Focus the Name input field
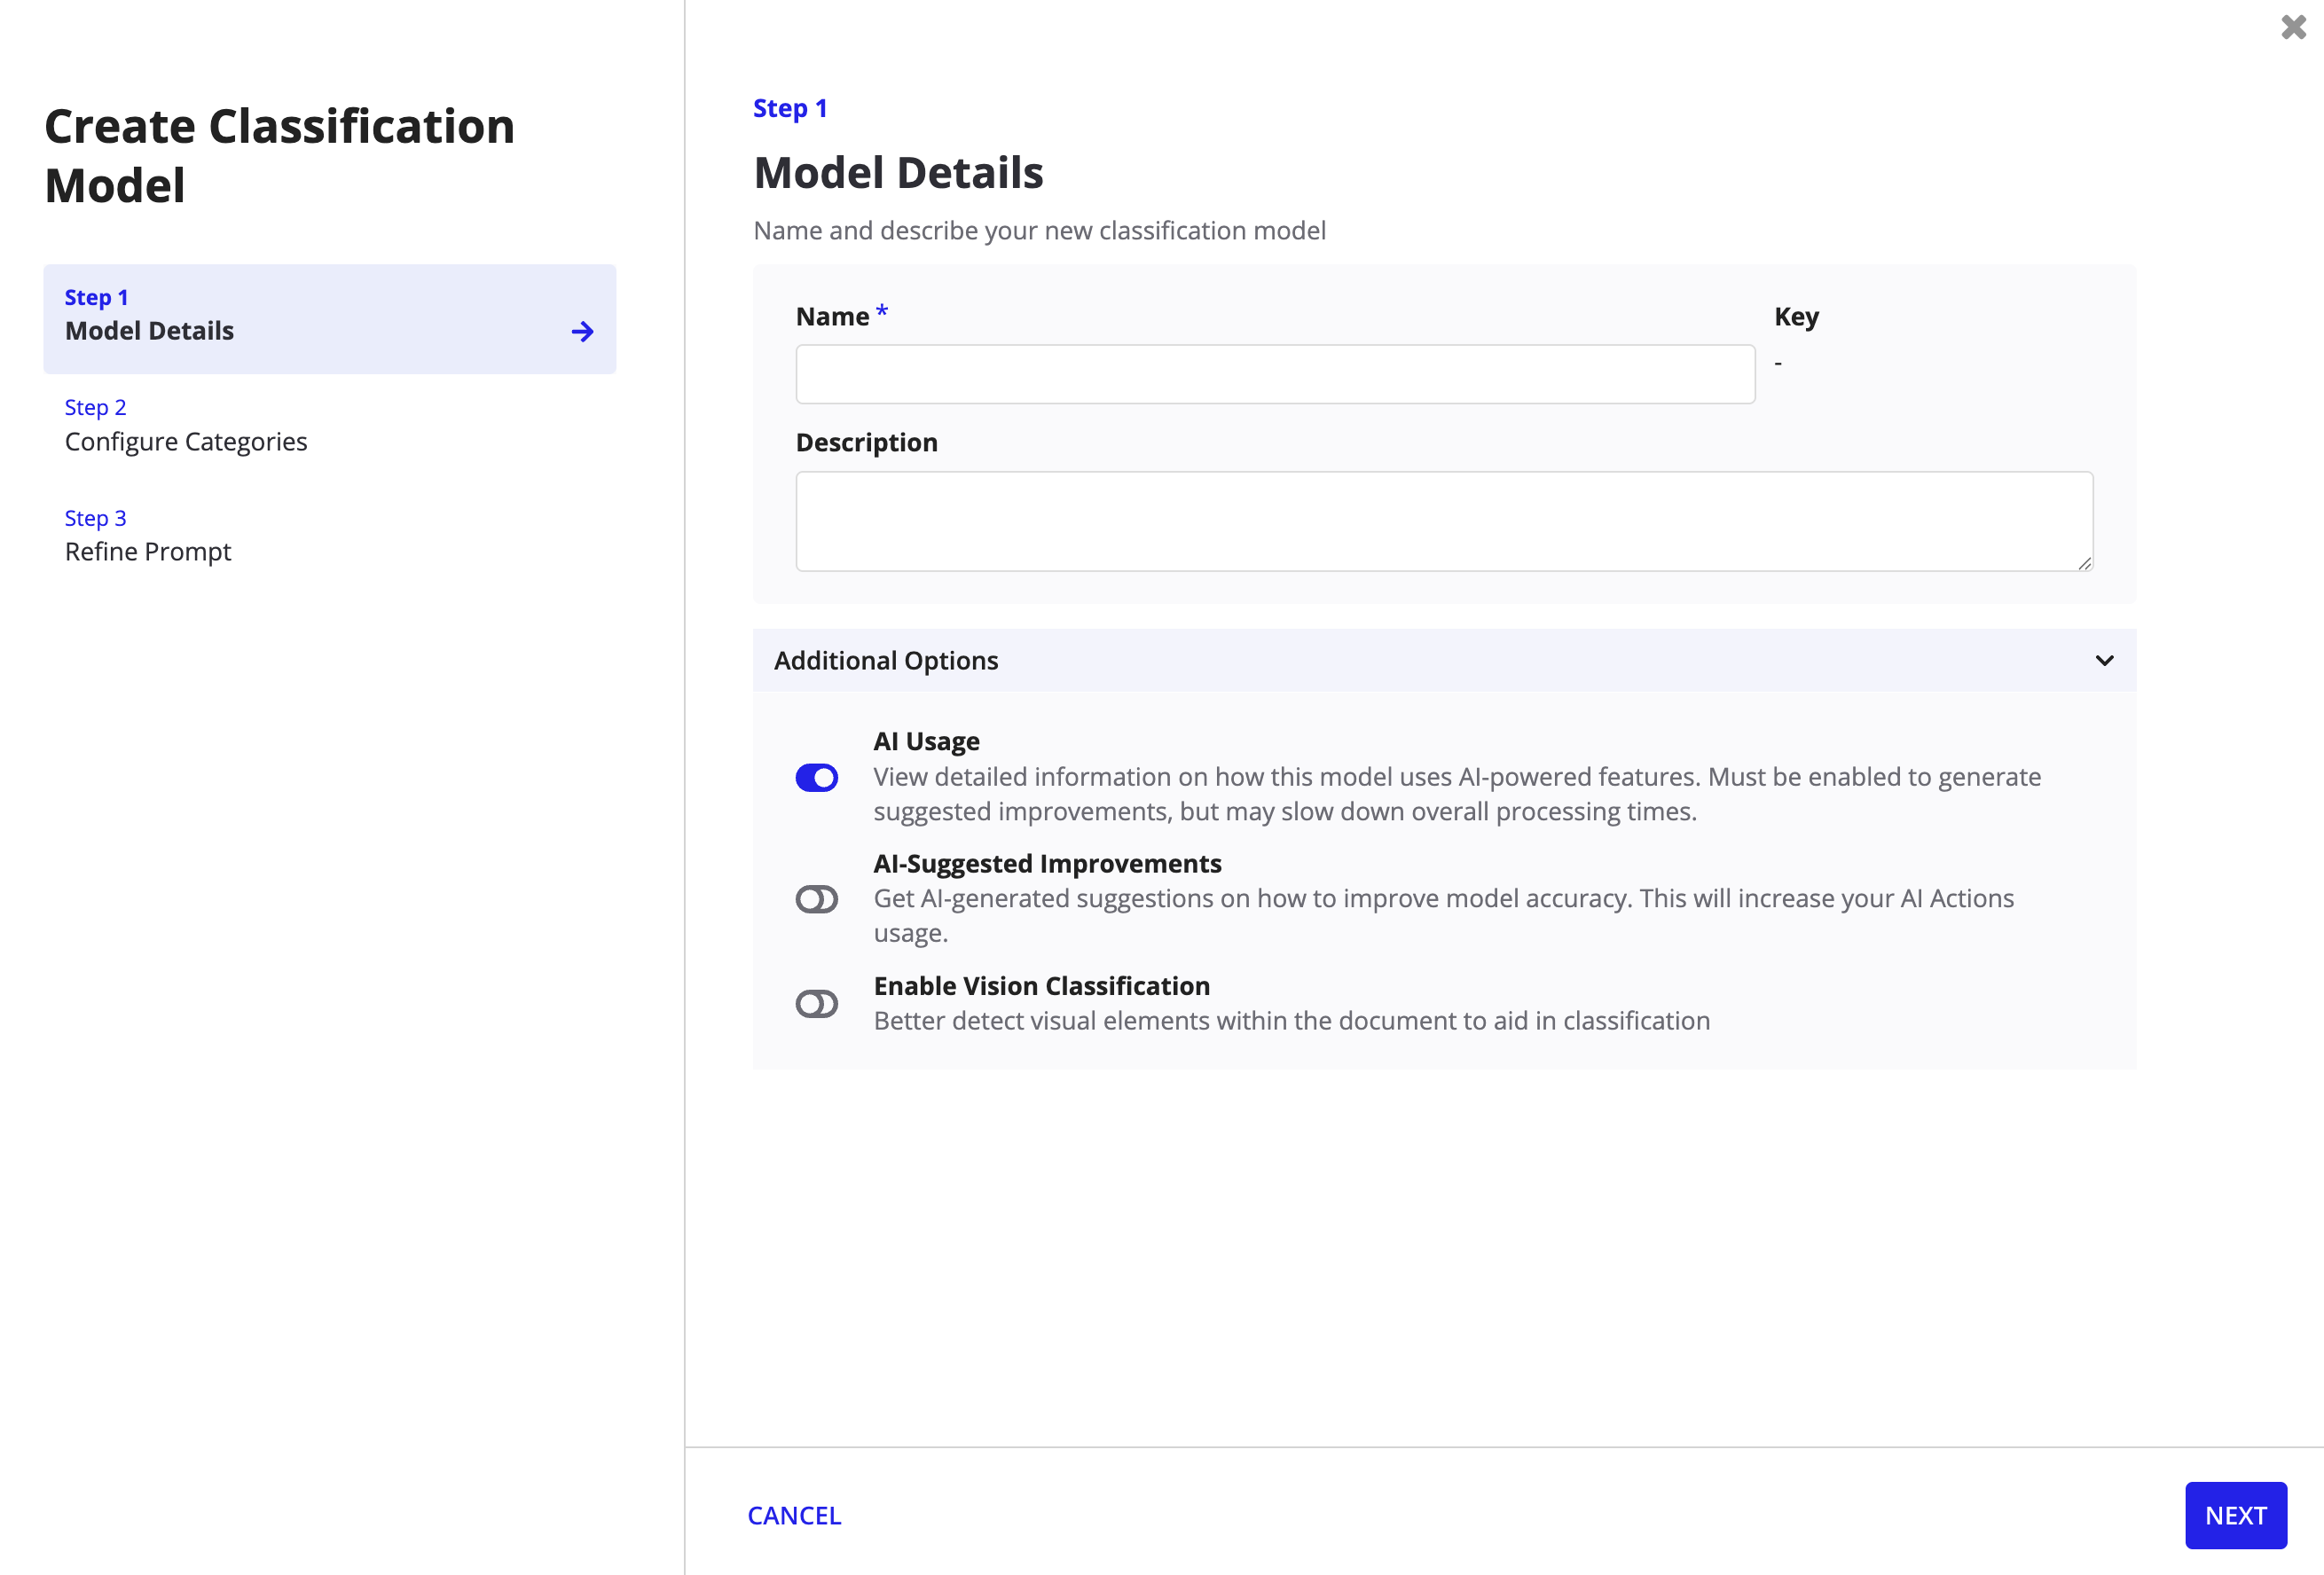This screenshot has height=1575, width=2324. point(1275,375)
